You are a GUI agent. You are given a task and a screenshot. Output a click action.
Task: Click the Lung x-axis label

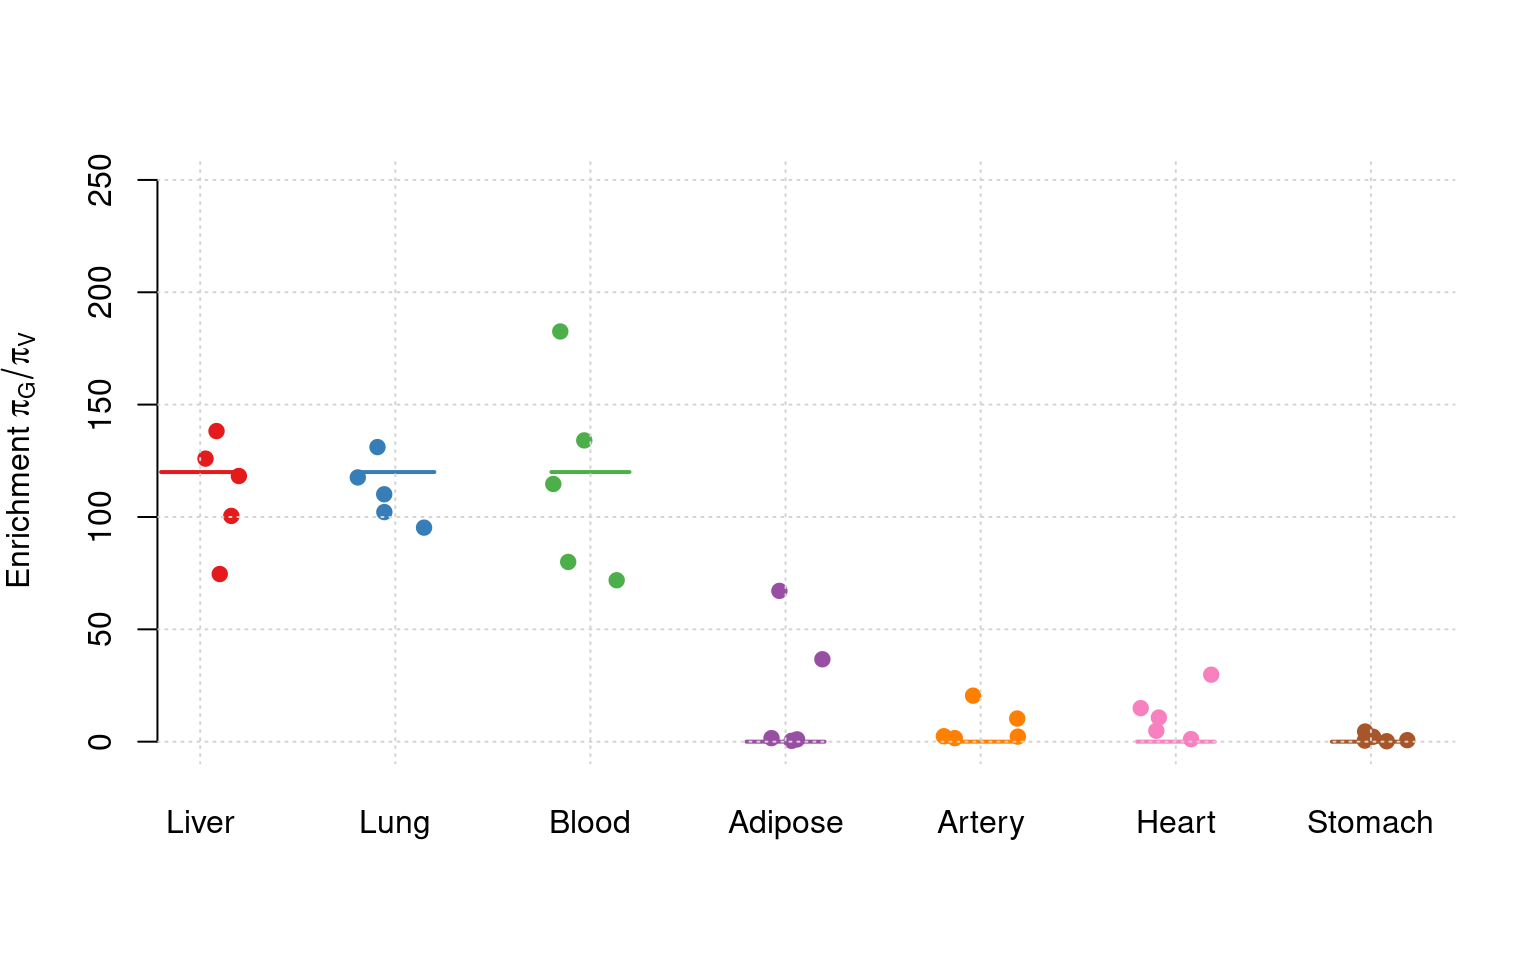point(395,823)
